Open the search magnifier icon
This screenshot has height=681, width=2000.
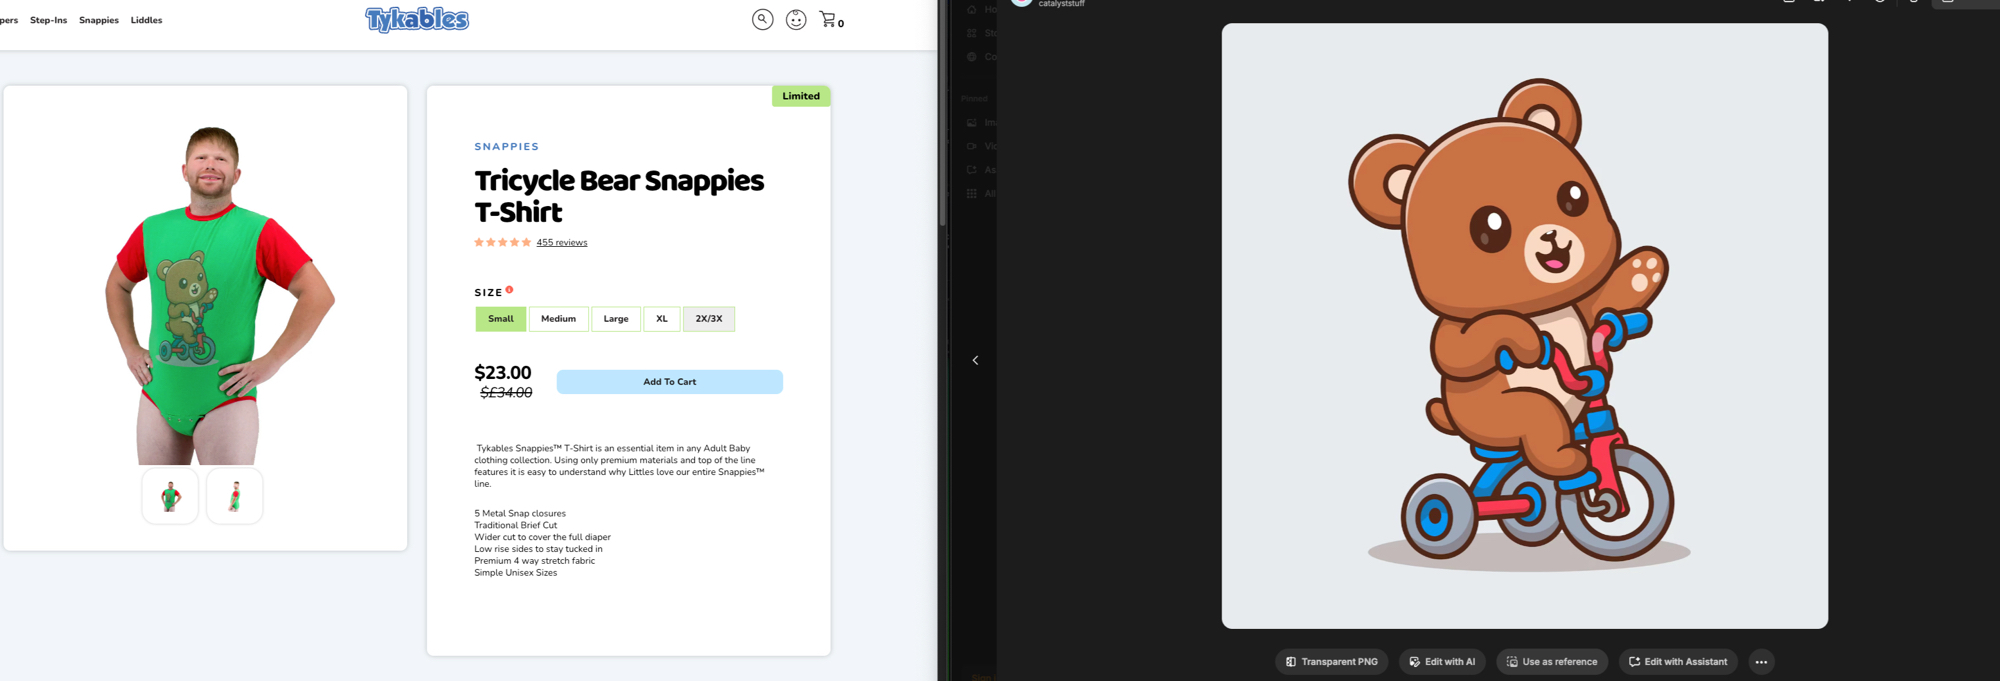762,20
